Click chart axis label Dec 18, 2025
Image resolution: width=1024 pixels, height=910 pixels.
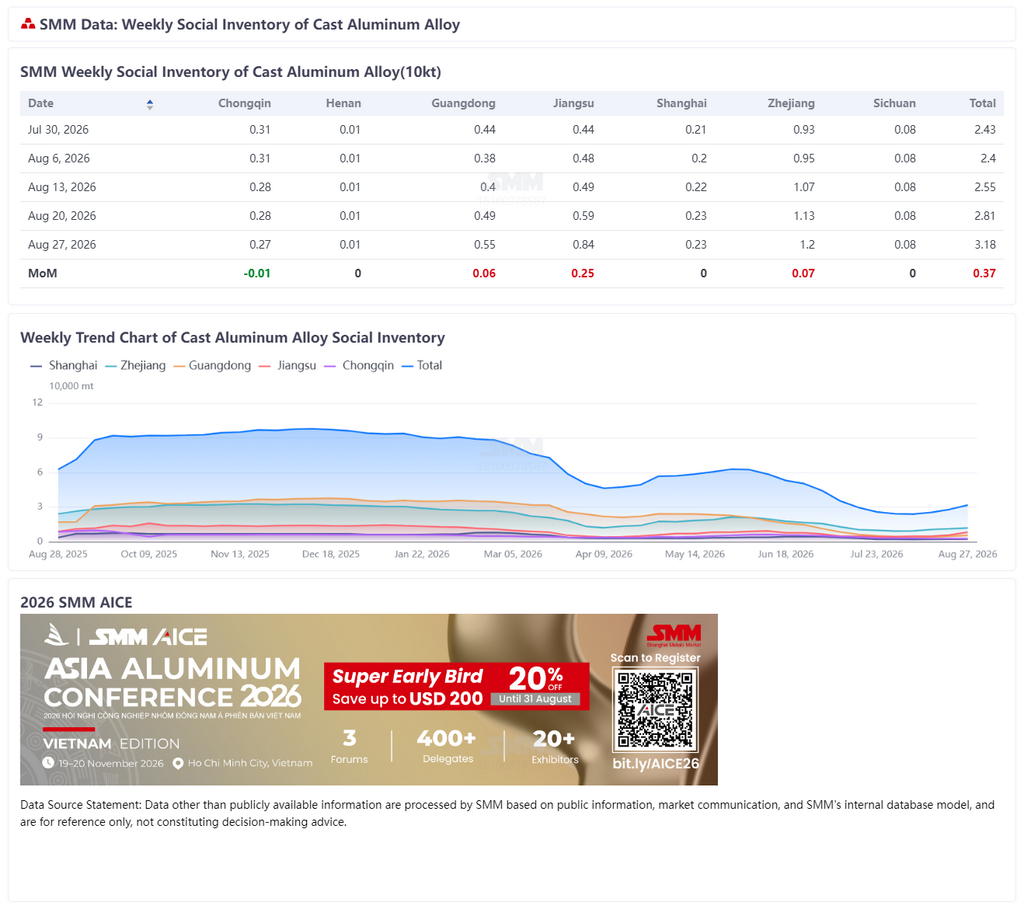click(x=330, y=554)
